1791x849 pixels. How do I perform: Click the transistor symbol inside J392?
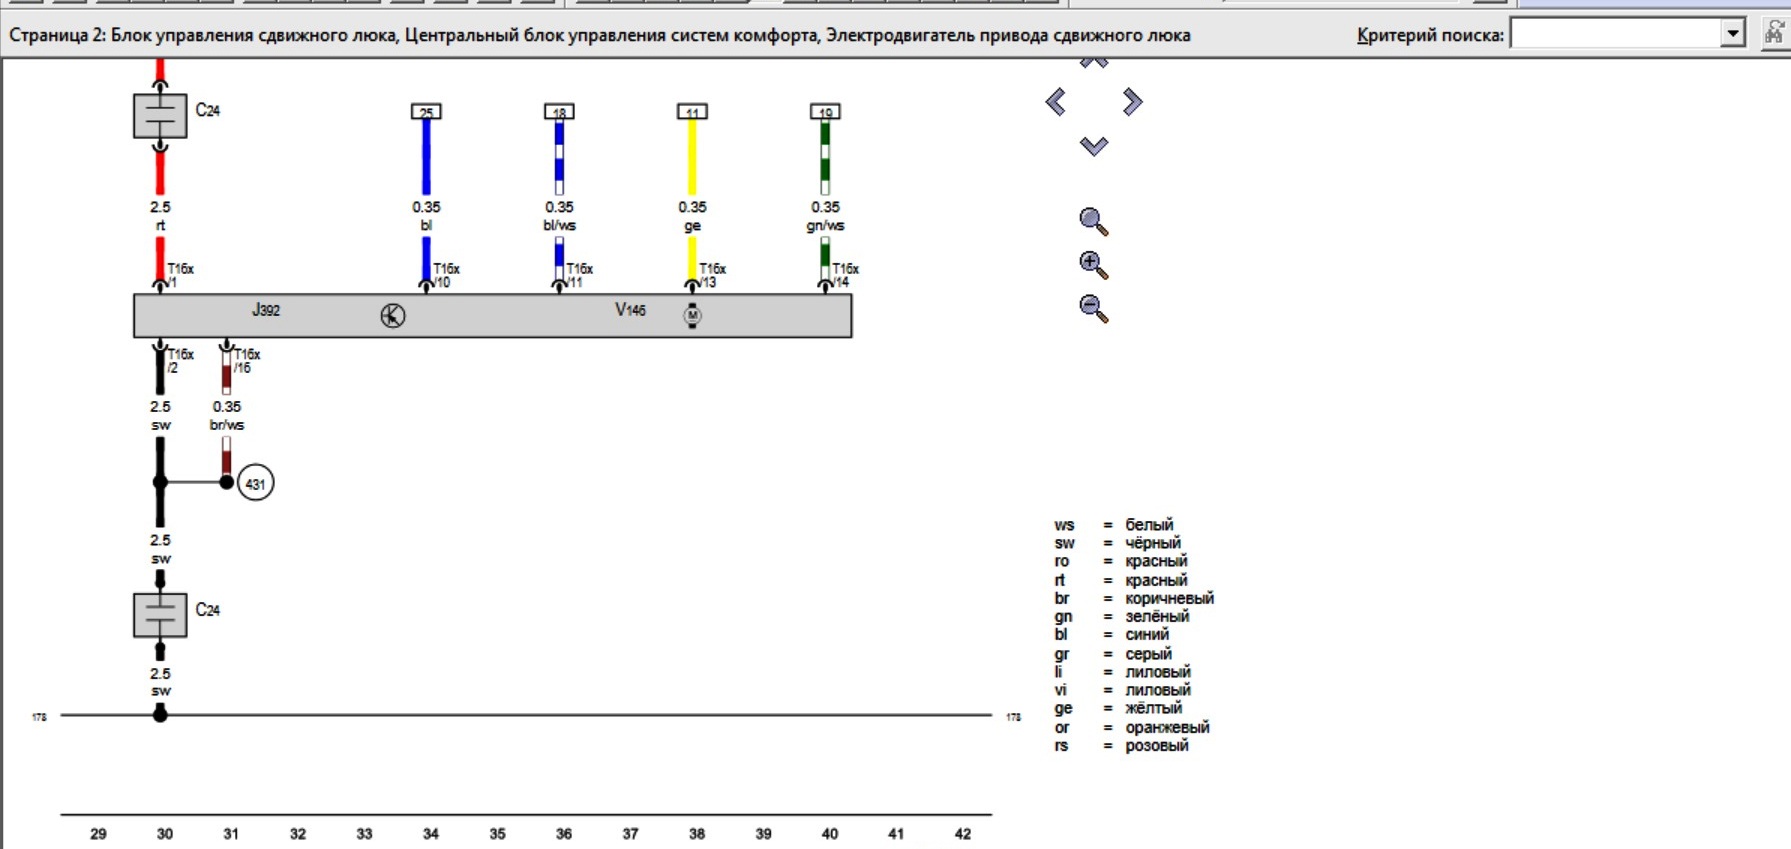393,316
